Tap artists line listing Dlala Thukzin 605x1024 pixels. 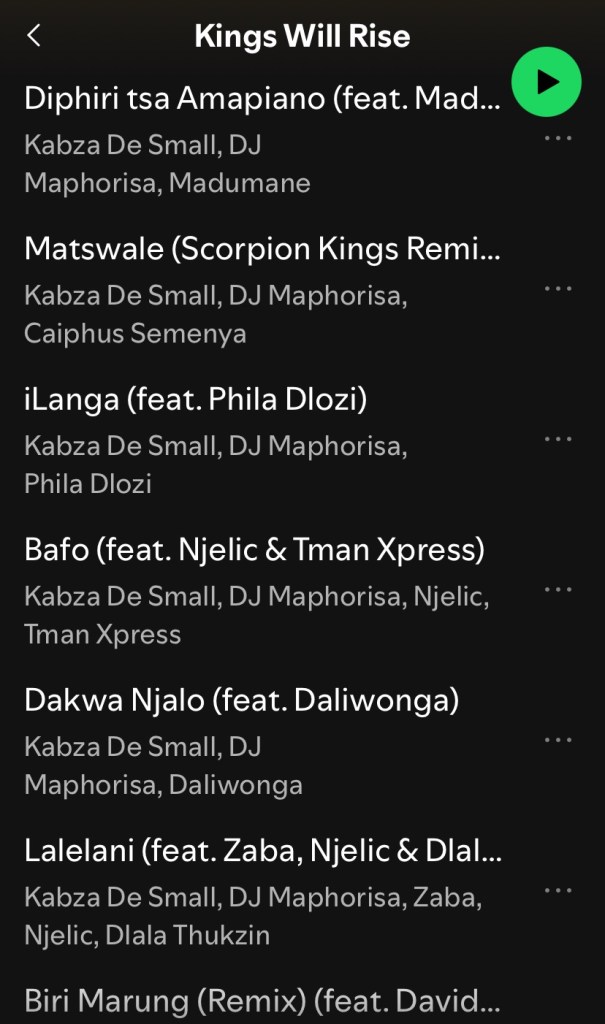coord(253,916)
